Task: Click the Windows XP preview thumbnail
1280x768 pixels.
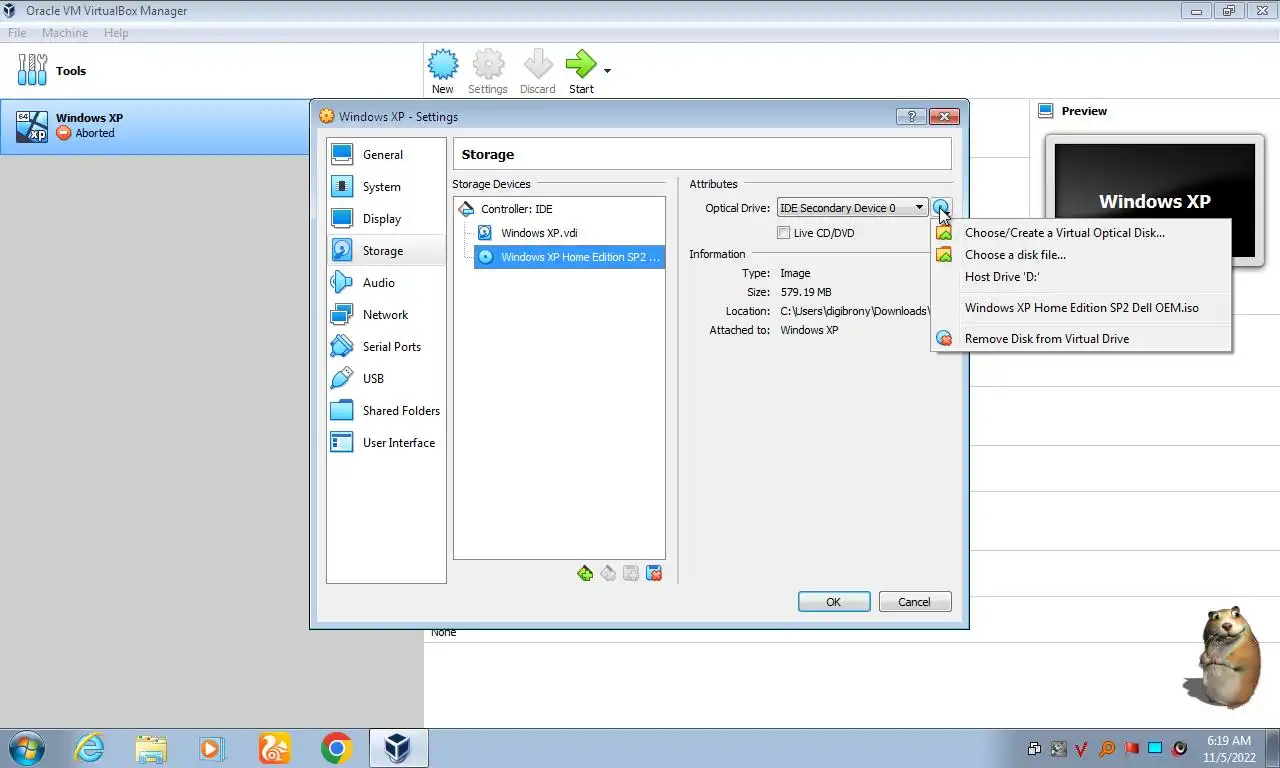Action: pos(1154,200)
